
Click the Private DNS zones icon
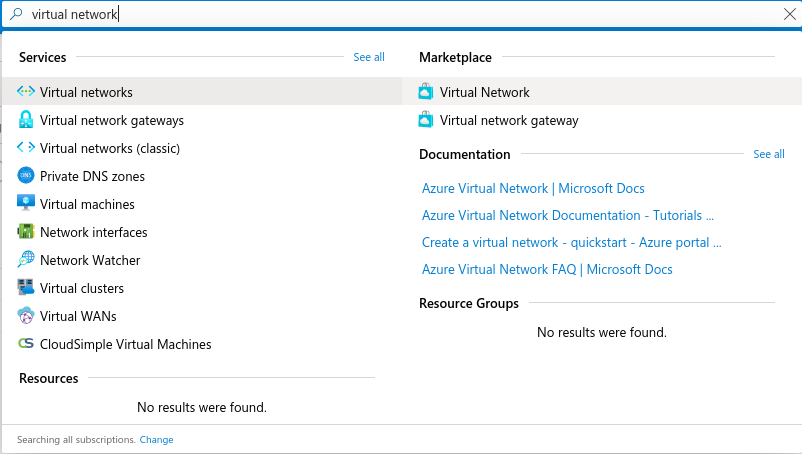[x=26, y=175]
